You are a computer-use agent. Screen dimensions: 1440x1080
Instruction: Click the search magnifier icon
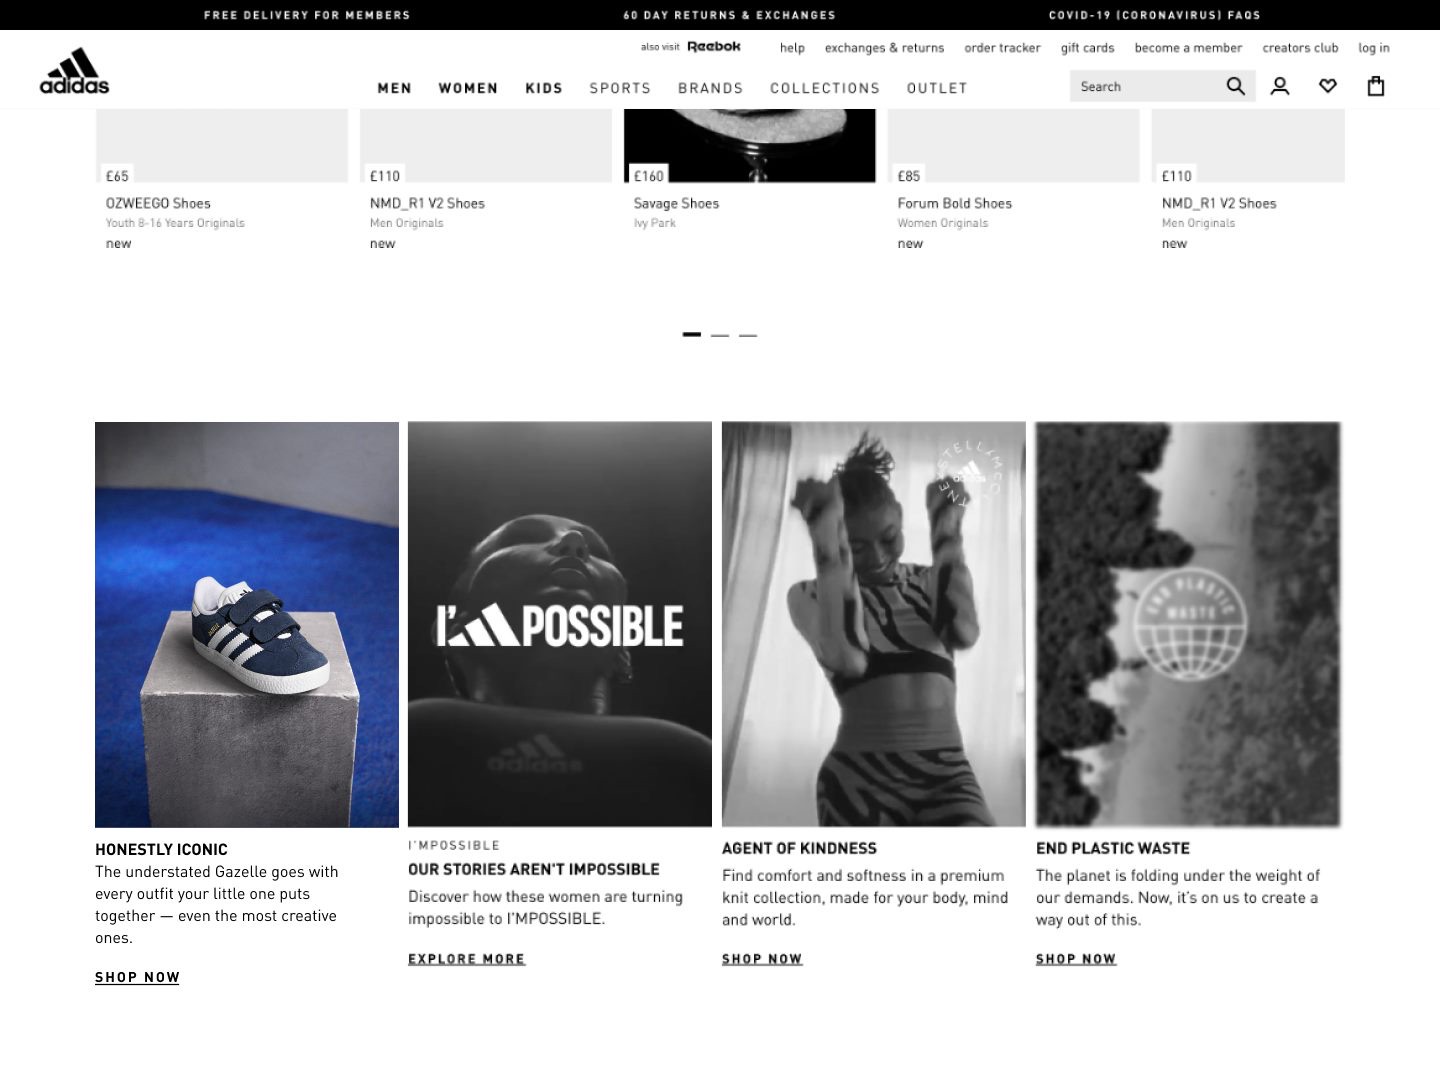point(1236,87)
